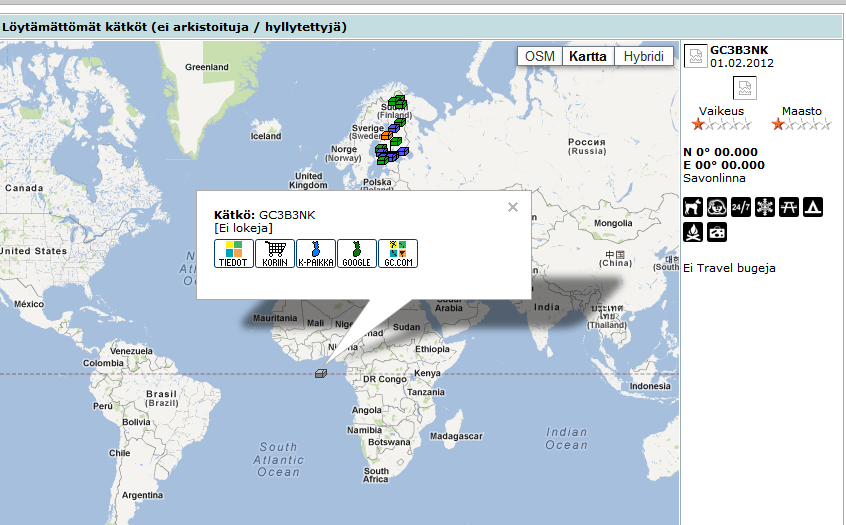The height and width of the screenshot is (525, 846).
Task: Click the dogs allowed attribute icon
Action: (x=693, y=207)
